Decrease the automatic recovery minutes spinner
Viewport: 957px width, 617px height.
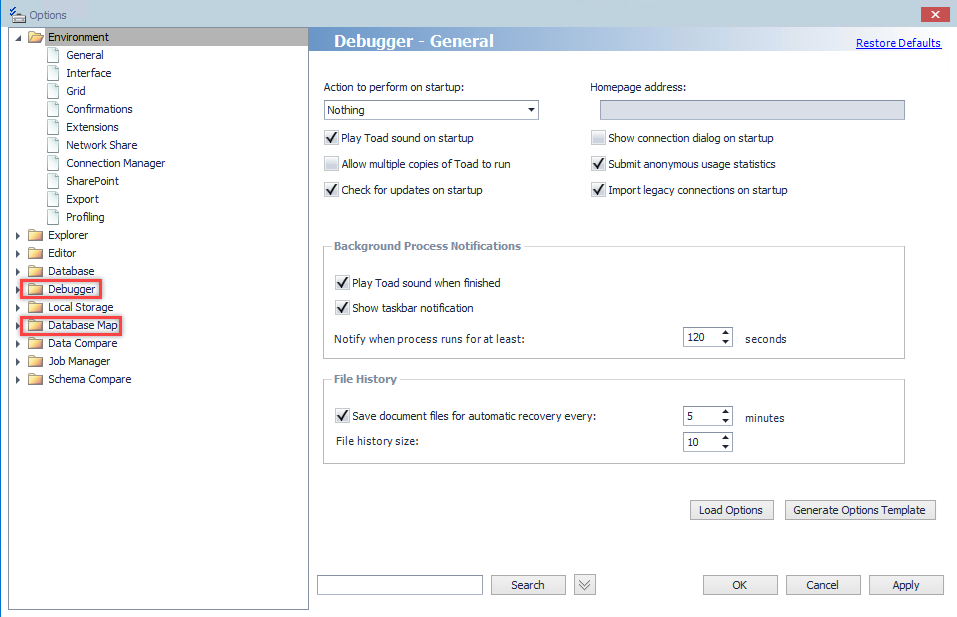725,420
